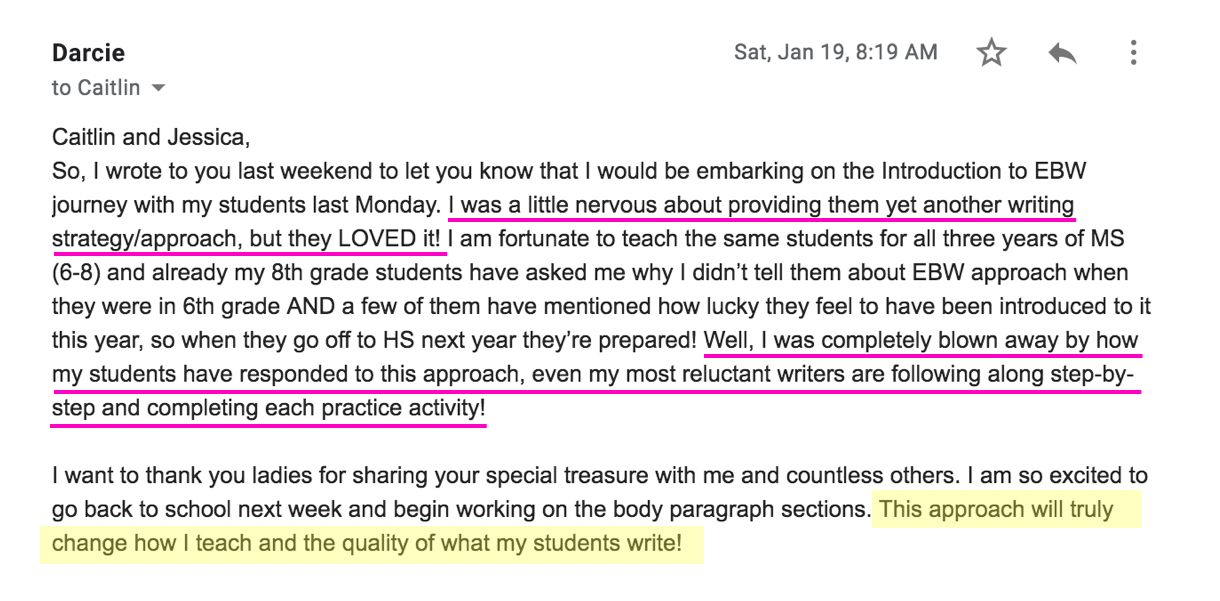Click the yellow highlighted "This approach will truly"
The image size is (1220, 601).
click(996, 510)
